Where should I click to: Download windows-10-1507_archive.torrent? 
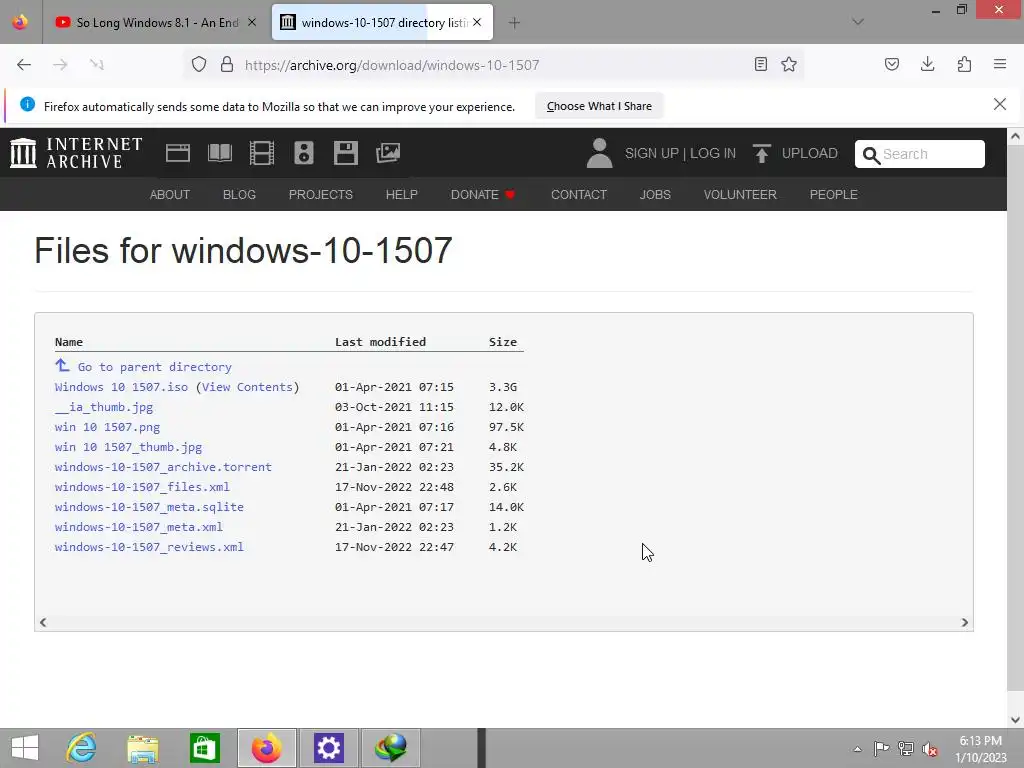click(163, 467)
